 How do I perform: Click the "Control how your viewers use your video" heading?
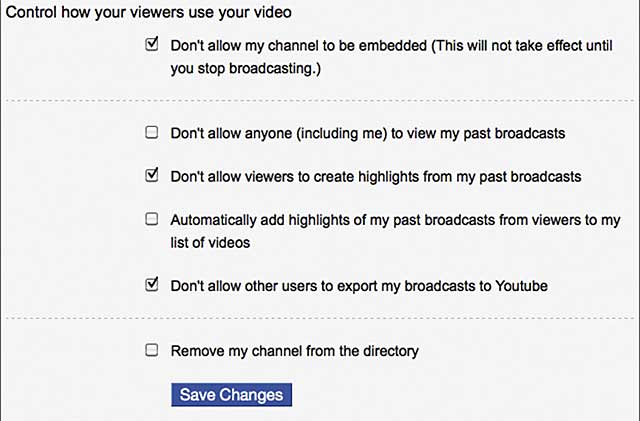click(149, 12)
